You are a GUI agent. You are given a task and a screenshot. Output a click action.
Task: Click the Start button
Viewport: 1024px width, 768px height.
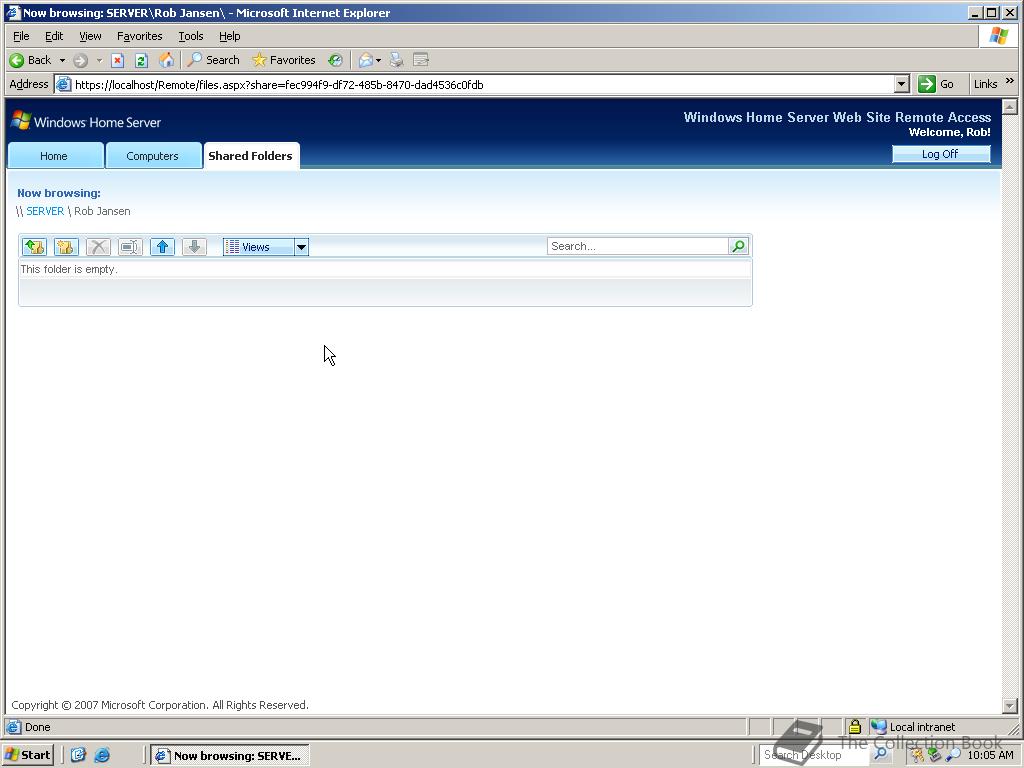coord(27,755)
